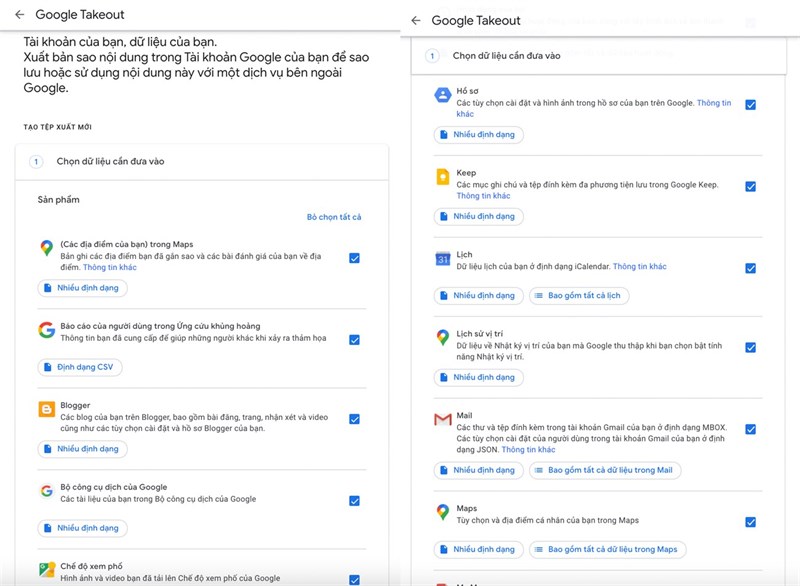Expand right step 1 Chọn dữ liệu cần đưa vào
800x586 pixels.
click(x=598, y=56)
